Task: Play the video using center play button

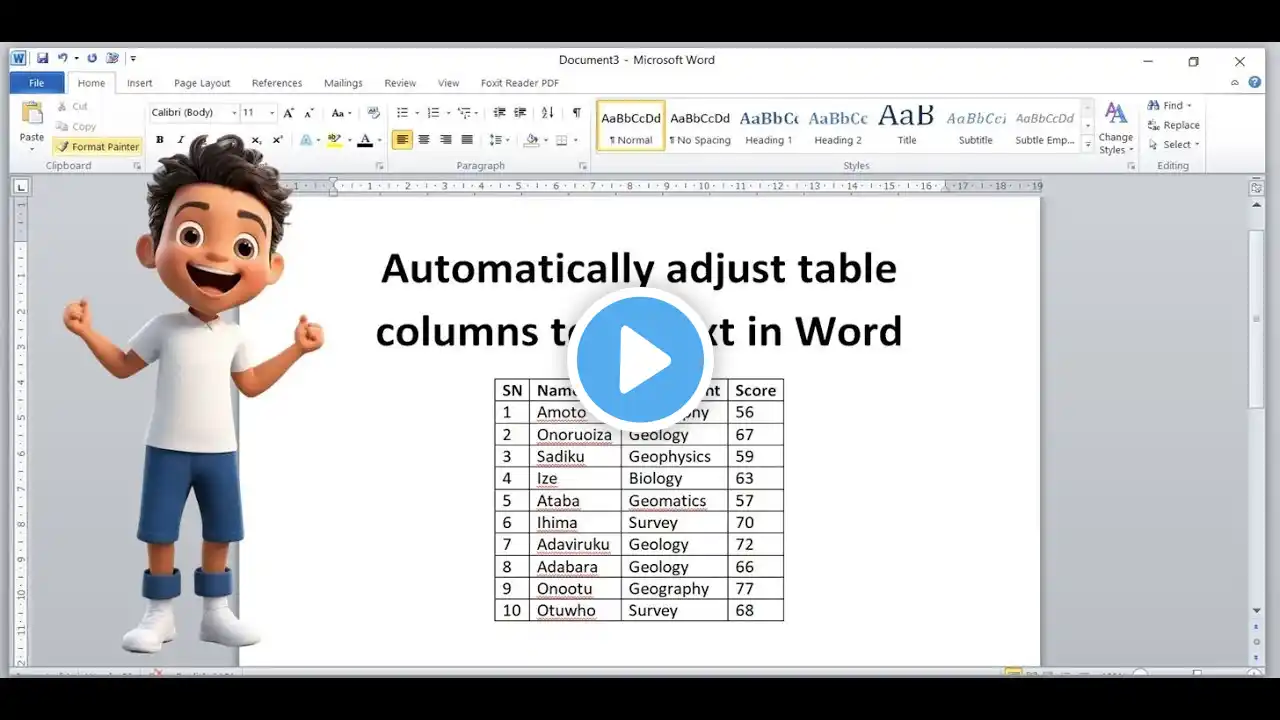Action: point(640,360)
